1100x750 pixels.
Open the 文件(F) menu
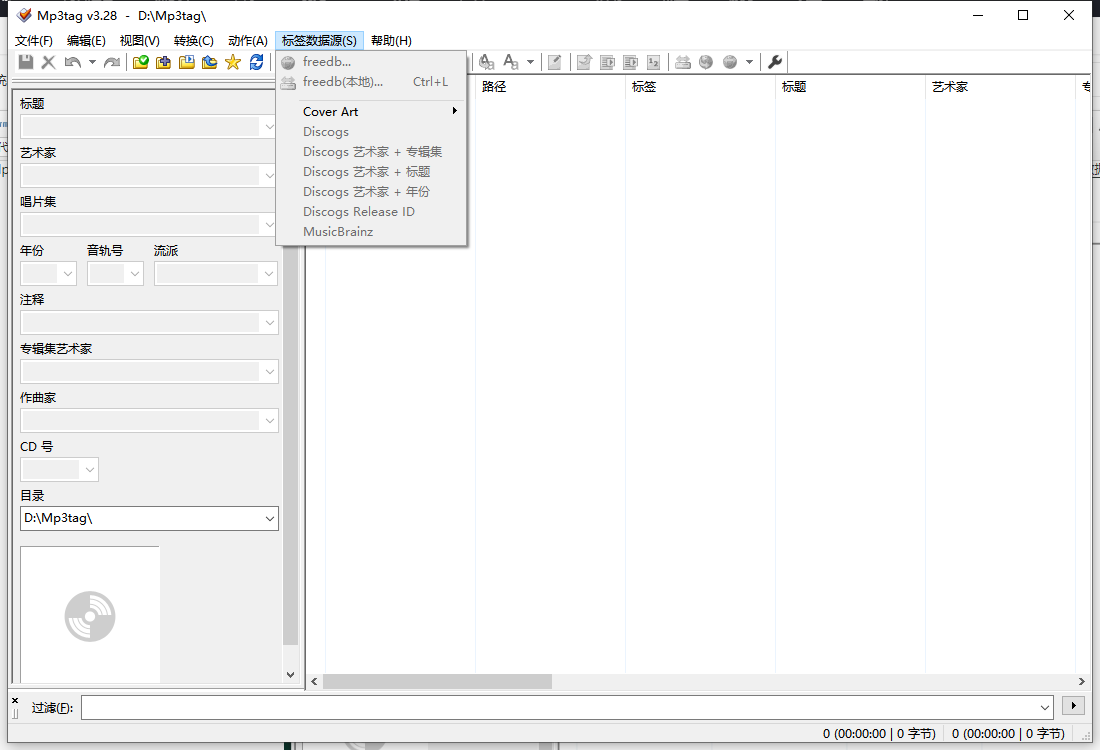pos(34,41)
